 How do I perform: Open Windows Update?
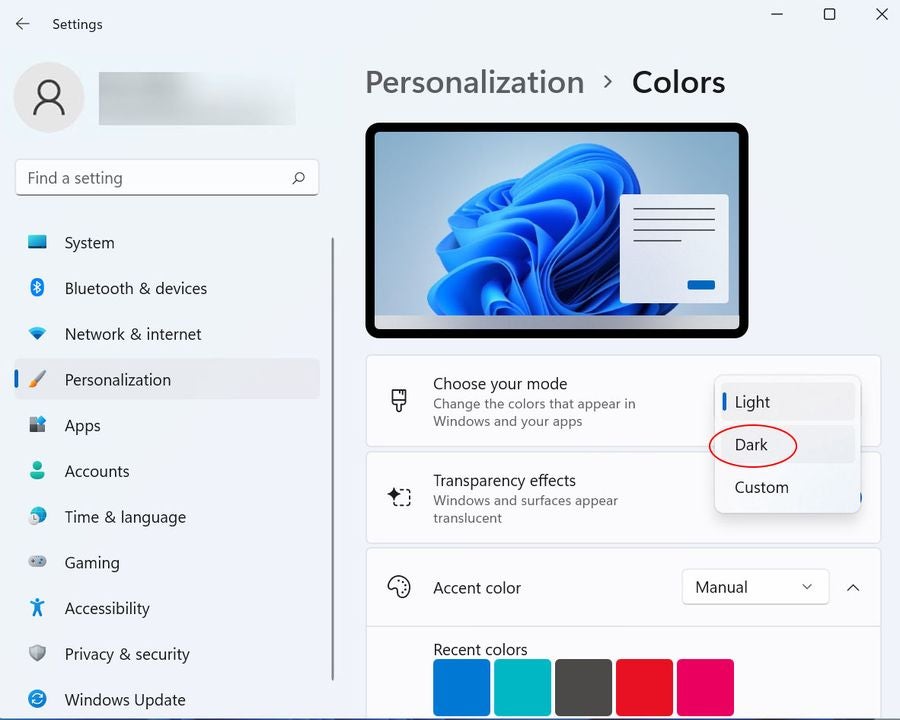point(166,700)
